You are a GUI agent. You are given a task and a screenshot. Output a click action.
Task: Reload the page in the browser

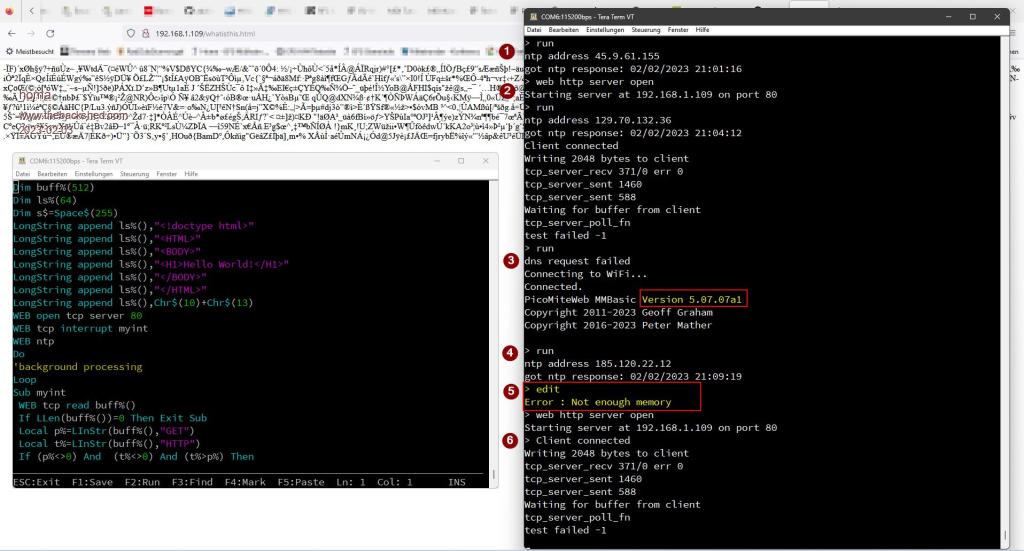click(x=50, y=33)
